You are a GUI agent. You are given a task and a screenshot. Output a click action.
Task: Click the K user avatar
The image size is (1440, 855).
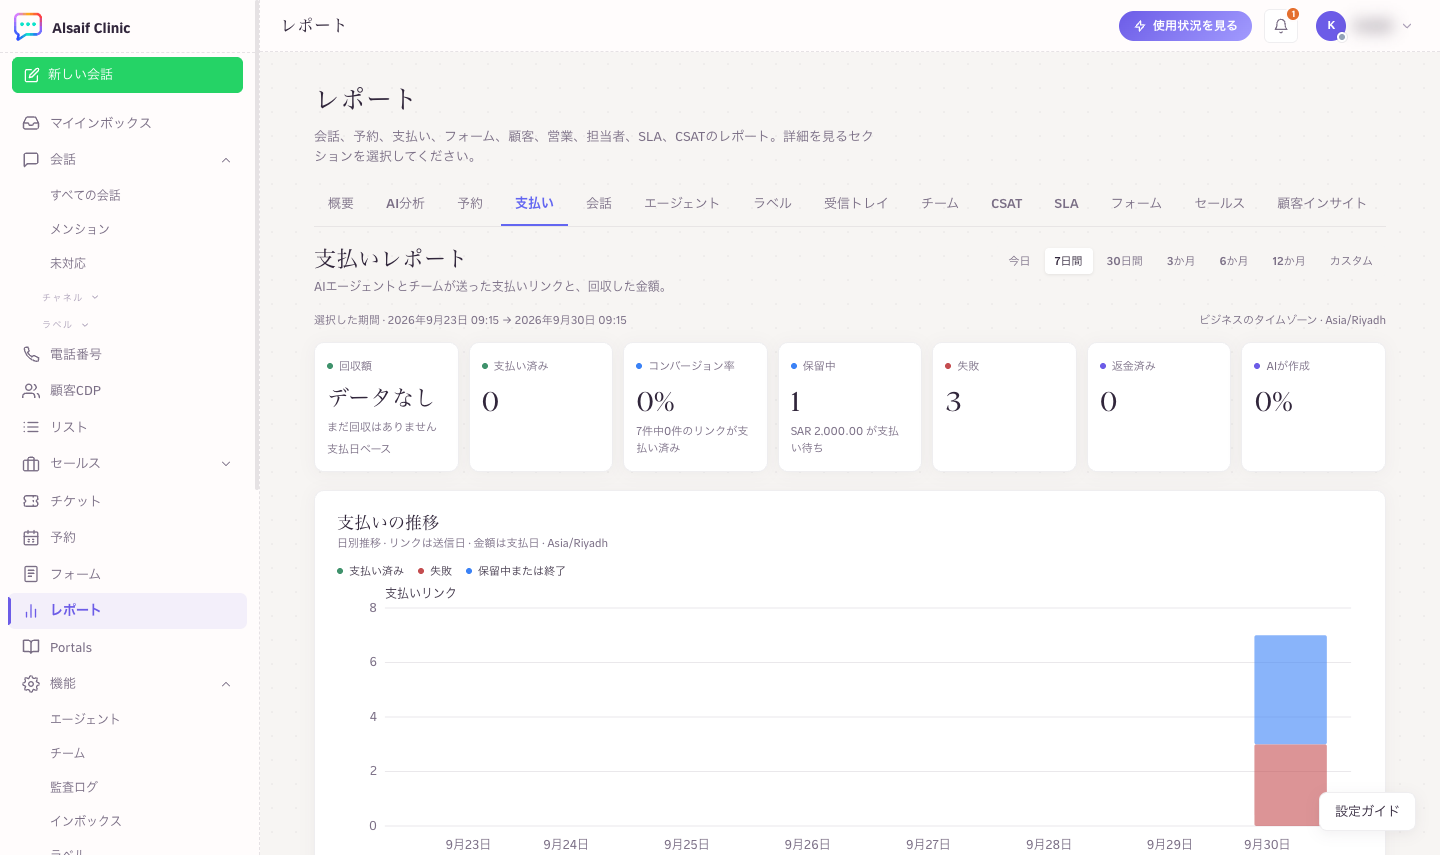click(x=1331, y=26)
